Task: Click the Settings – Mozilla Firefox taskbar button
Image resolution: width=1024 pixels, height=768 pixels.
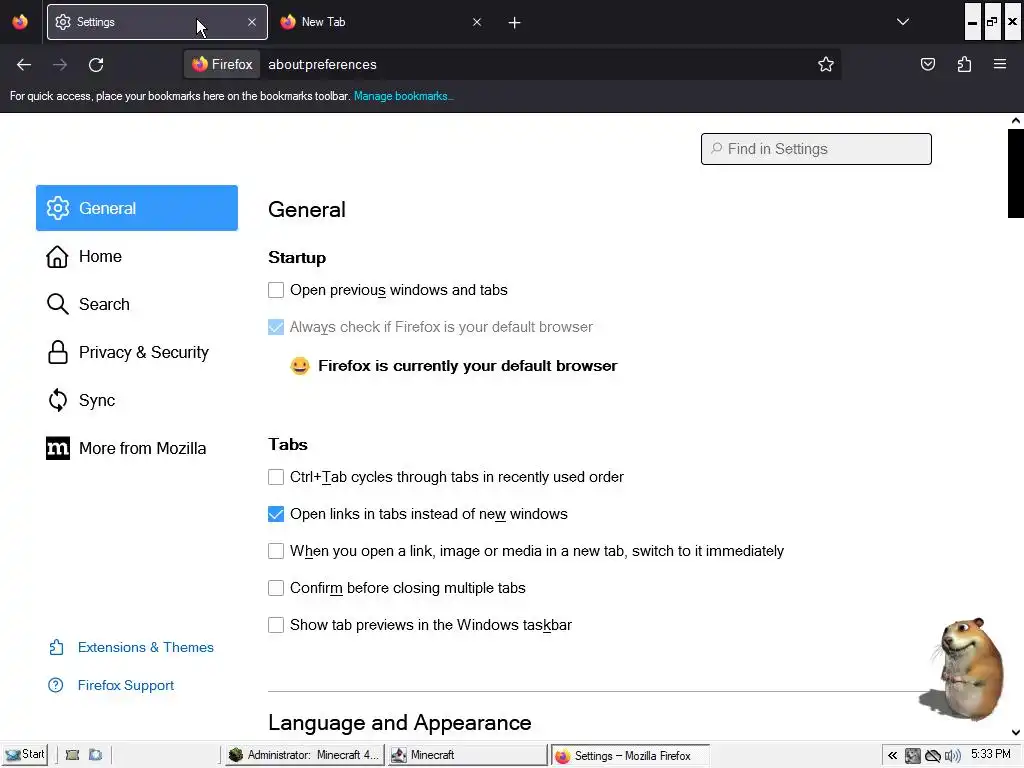Action: click(630, 756)
